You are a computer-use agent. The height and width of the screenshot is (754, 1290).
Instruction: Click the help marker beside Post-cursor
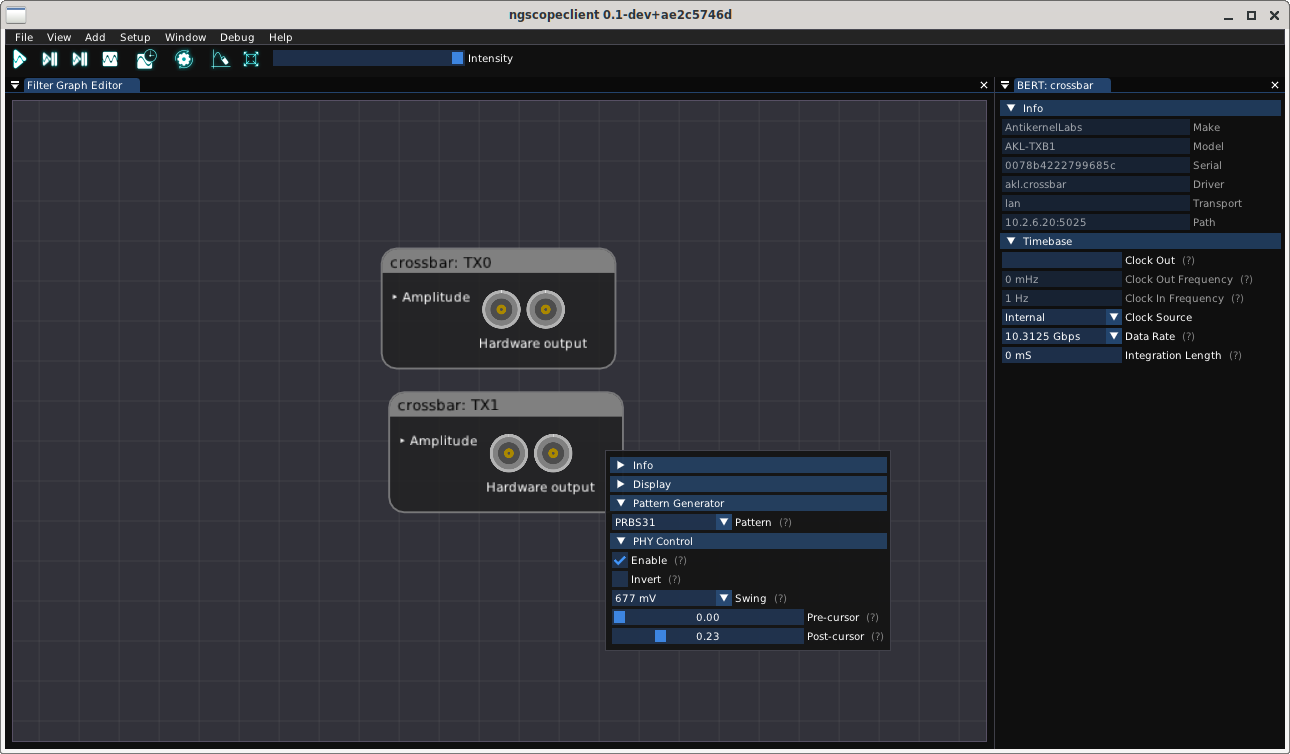click(877, 636)
